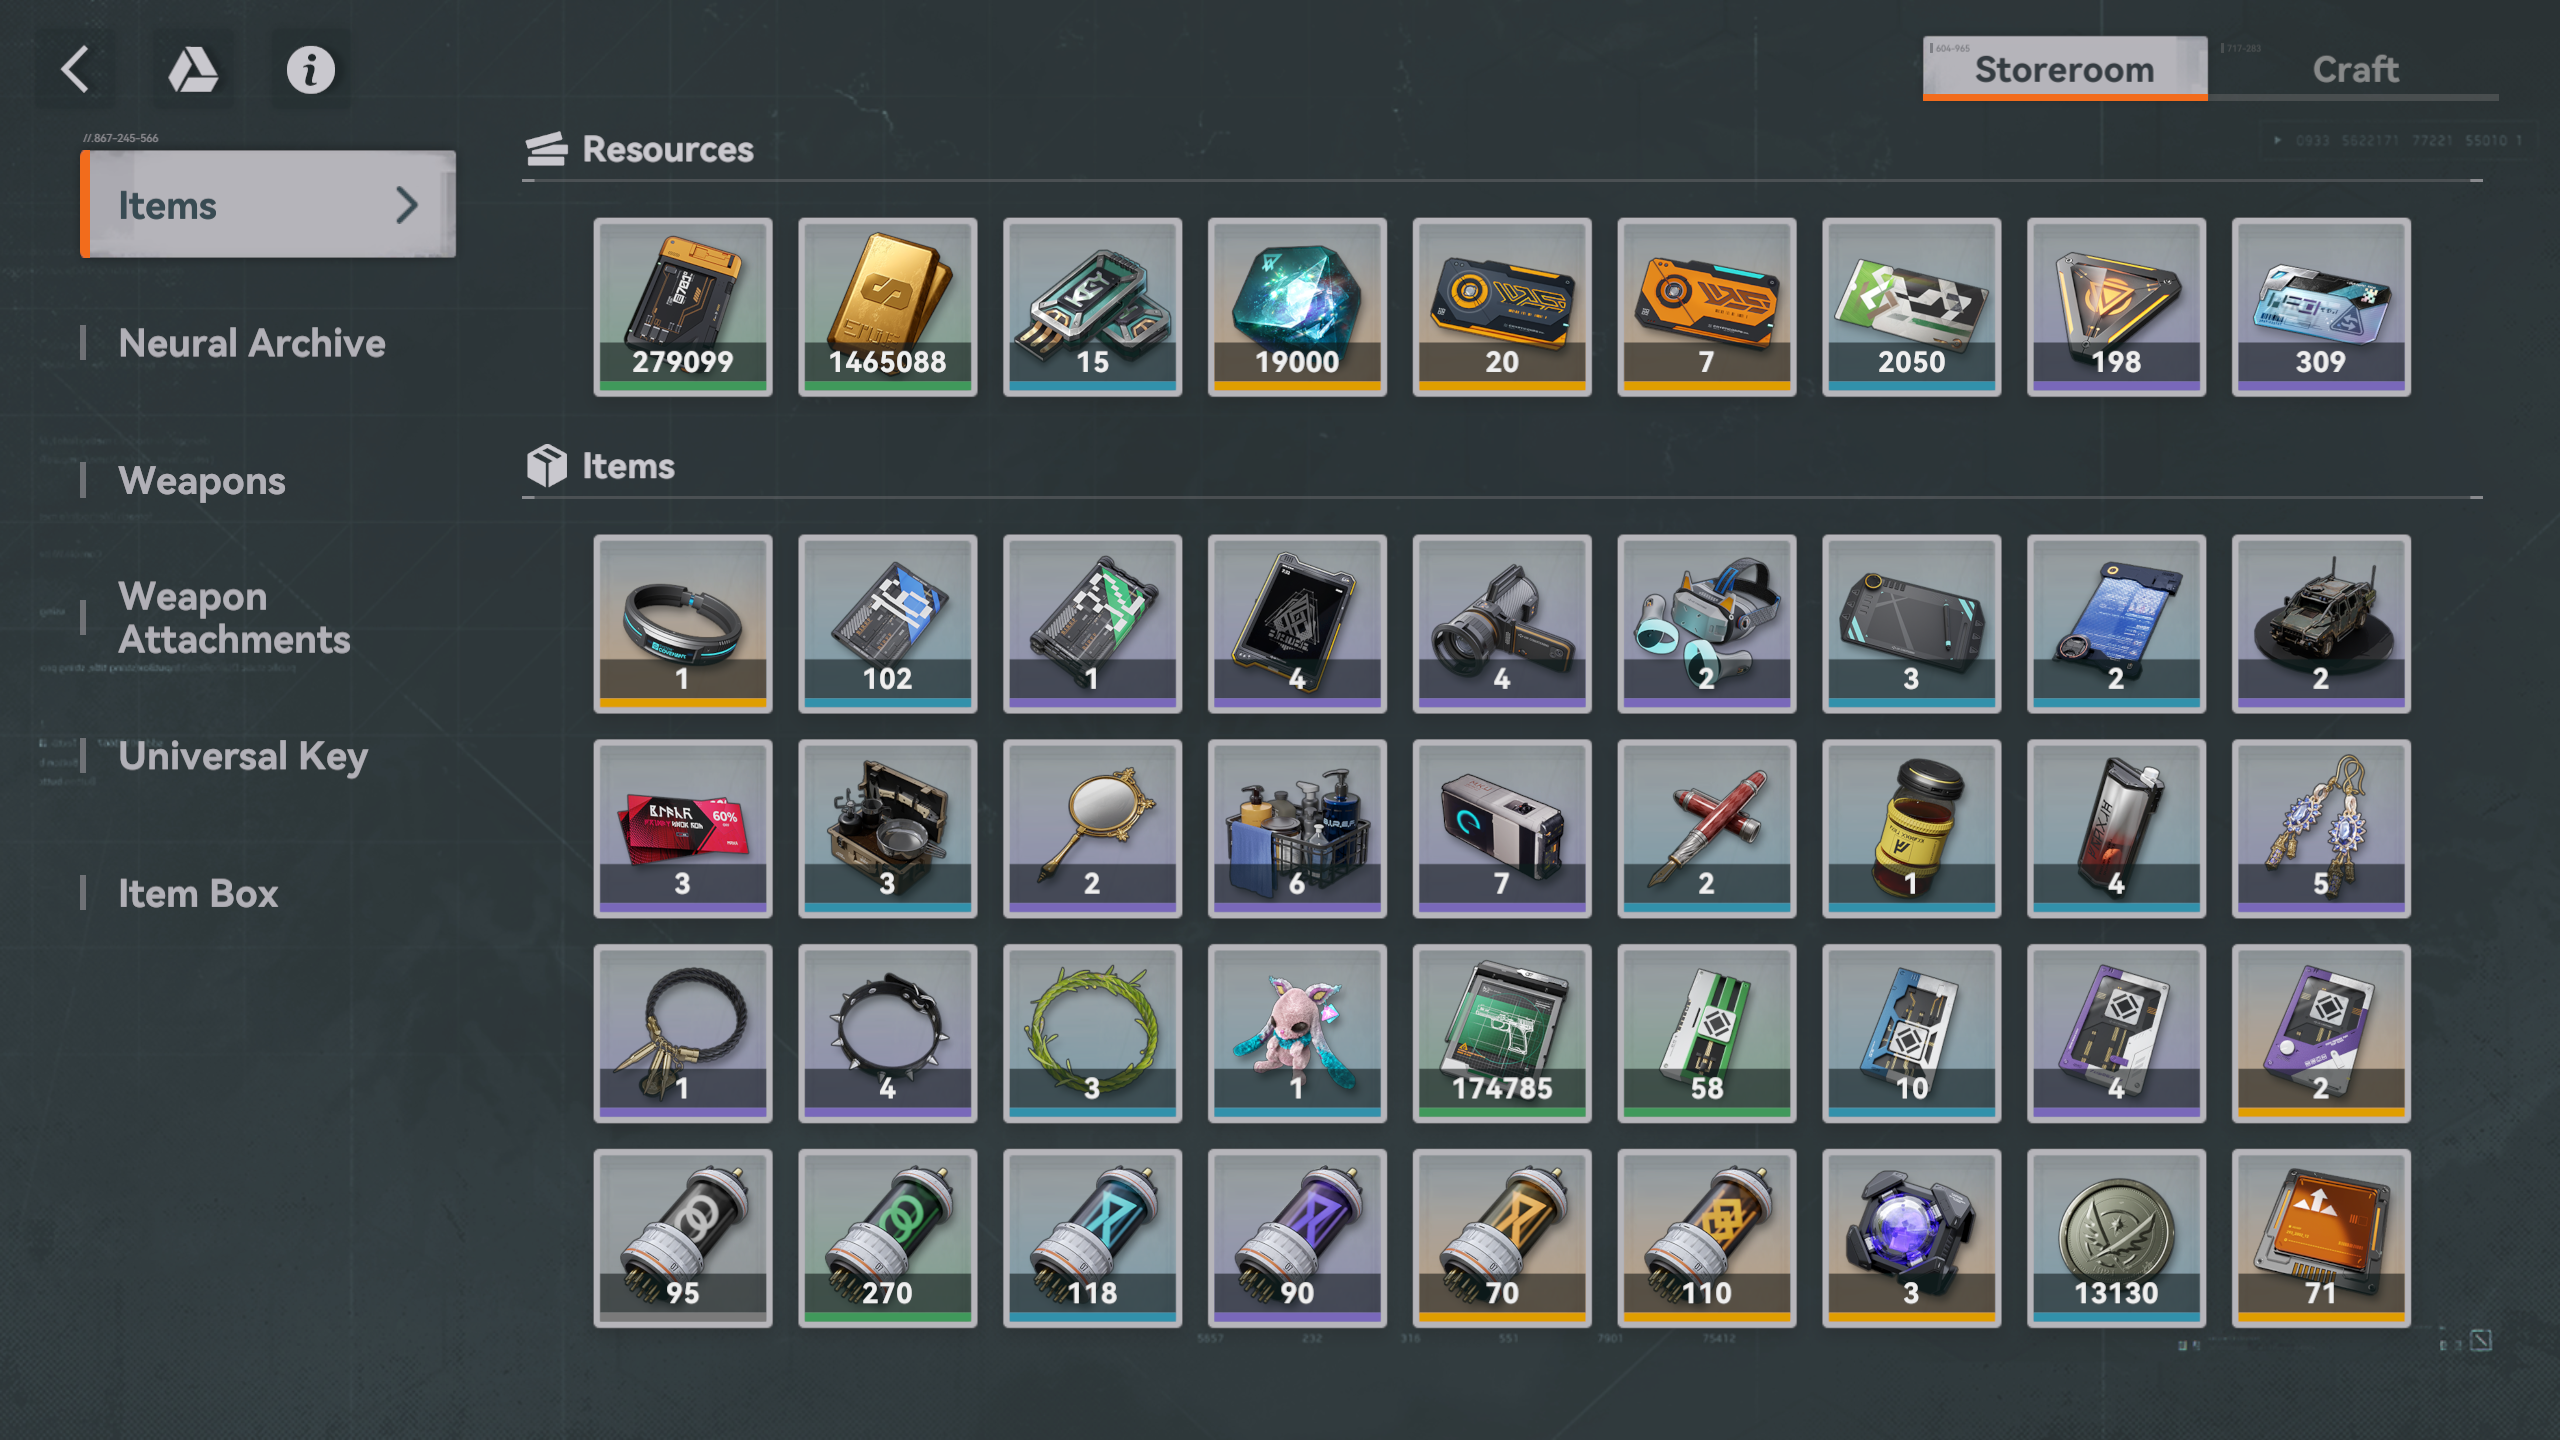The width and height of the screenshot is (2560, 1440).
Task: Select the teal crystal resource 19000
Action: point(1297,307)
